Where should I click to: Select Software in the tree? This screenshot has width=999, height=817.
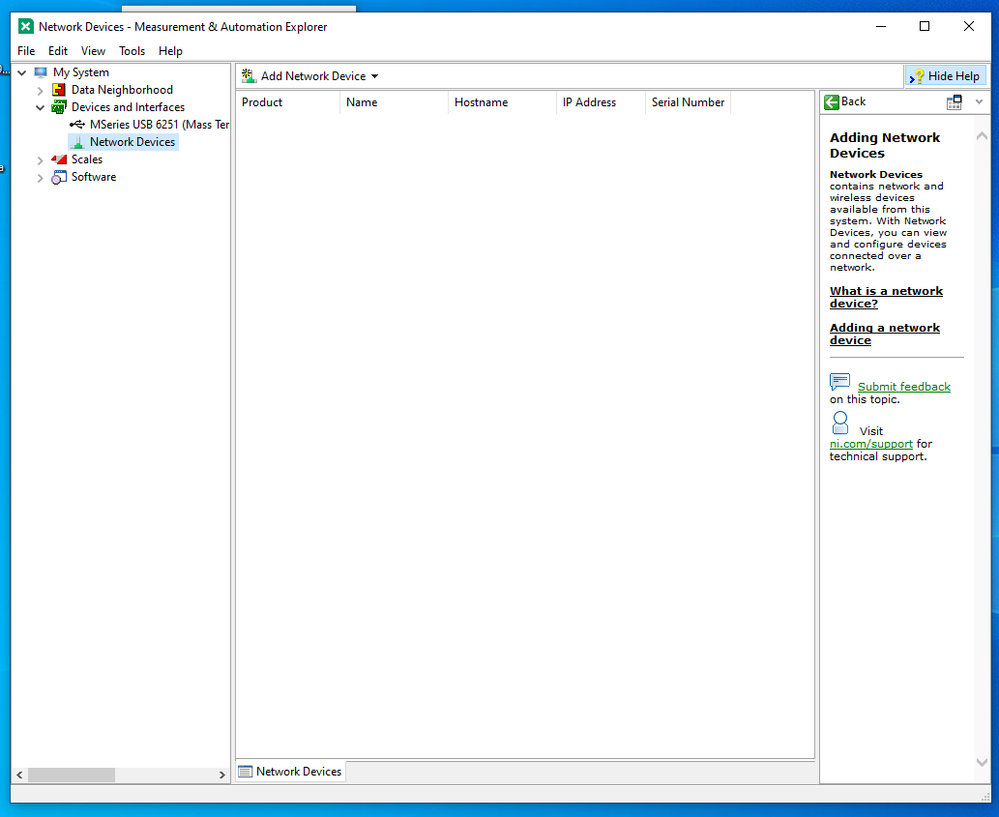pyautogui.click(x=94, y=177)
